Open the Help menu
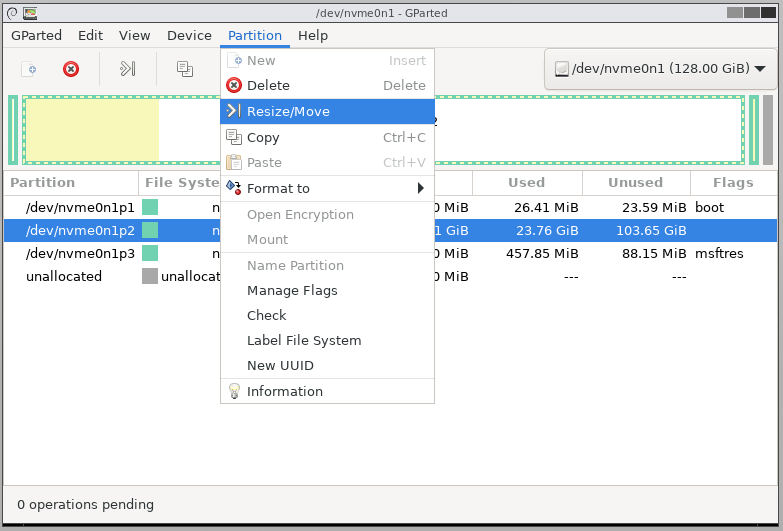Screen dimensions: 783x531 (313, 35)
